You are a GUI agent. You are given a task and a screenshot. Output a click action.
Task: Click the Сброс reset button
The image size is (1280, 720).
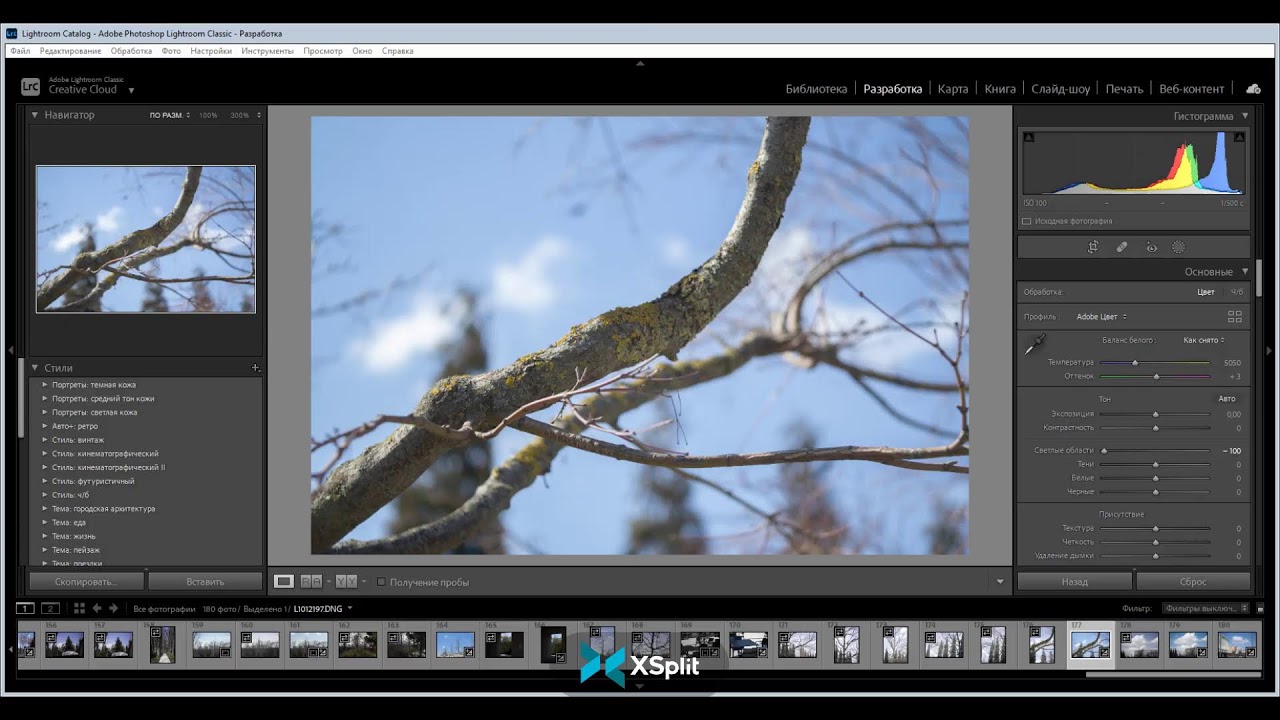1193,581
